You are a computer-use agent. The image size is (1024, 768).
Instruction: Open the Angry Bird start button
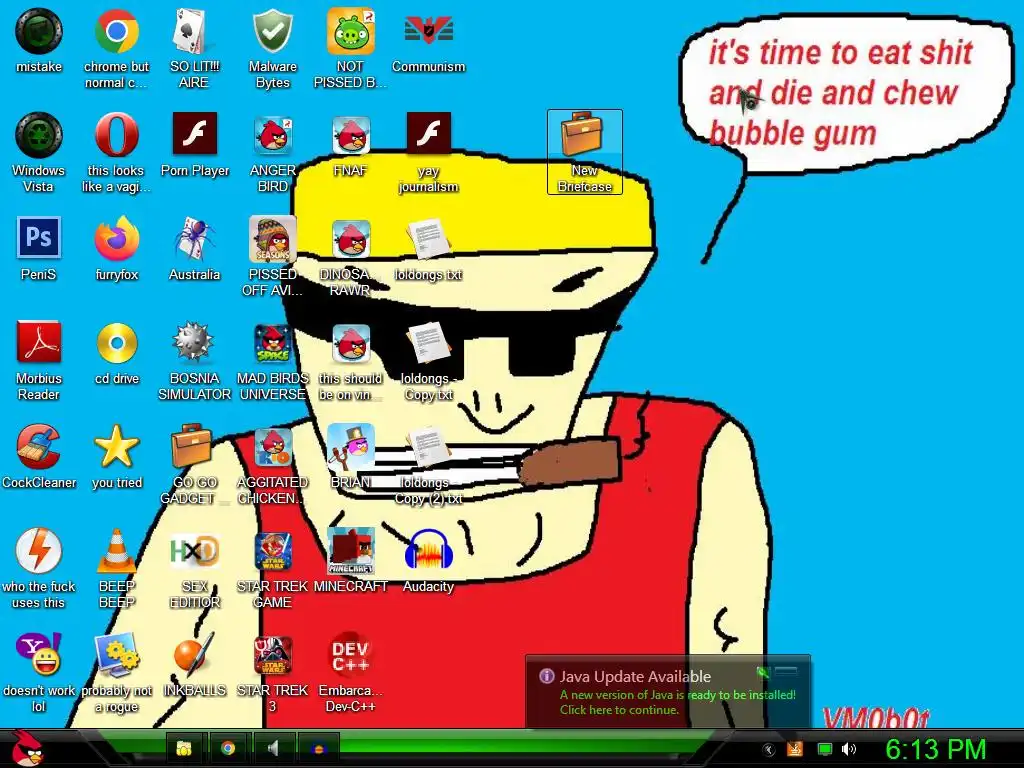click(27, 748)
